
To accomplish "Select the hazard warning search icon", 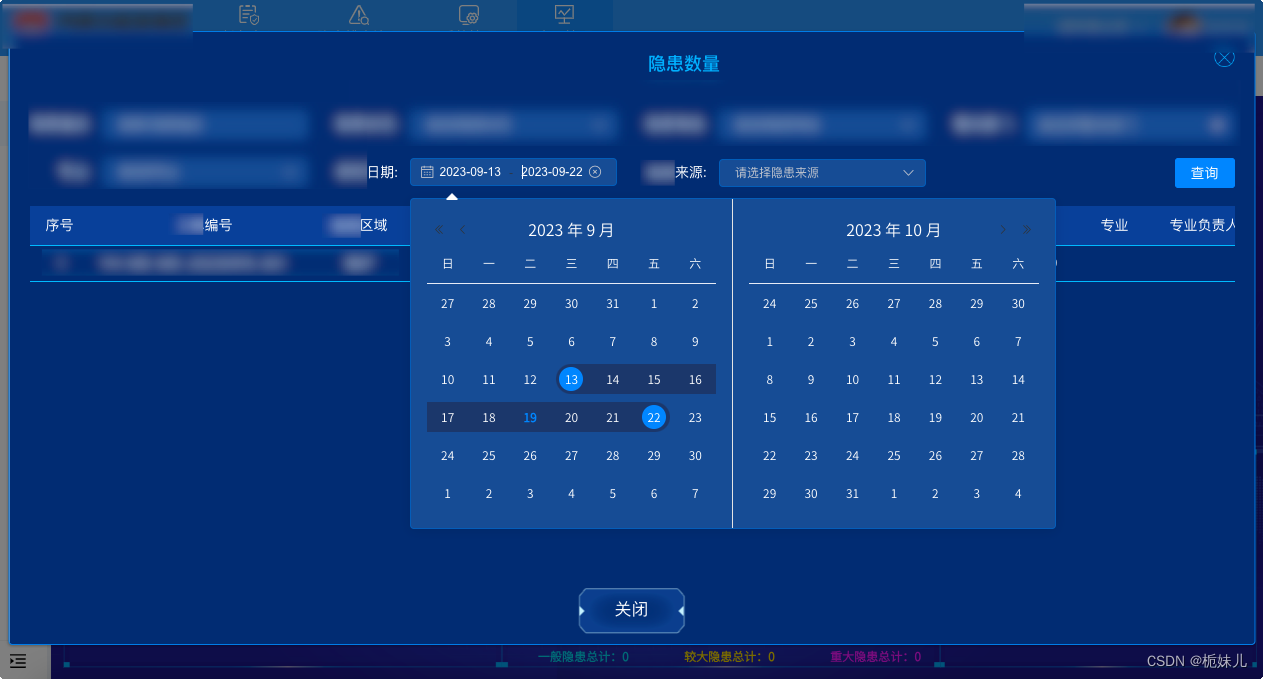I will click(358, 15).
